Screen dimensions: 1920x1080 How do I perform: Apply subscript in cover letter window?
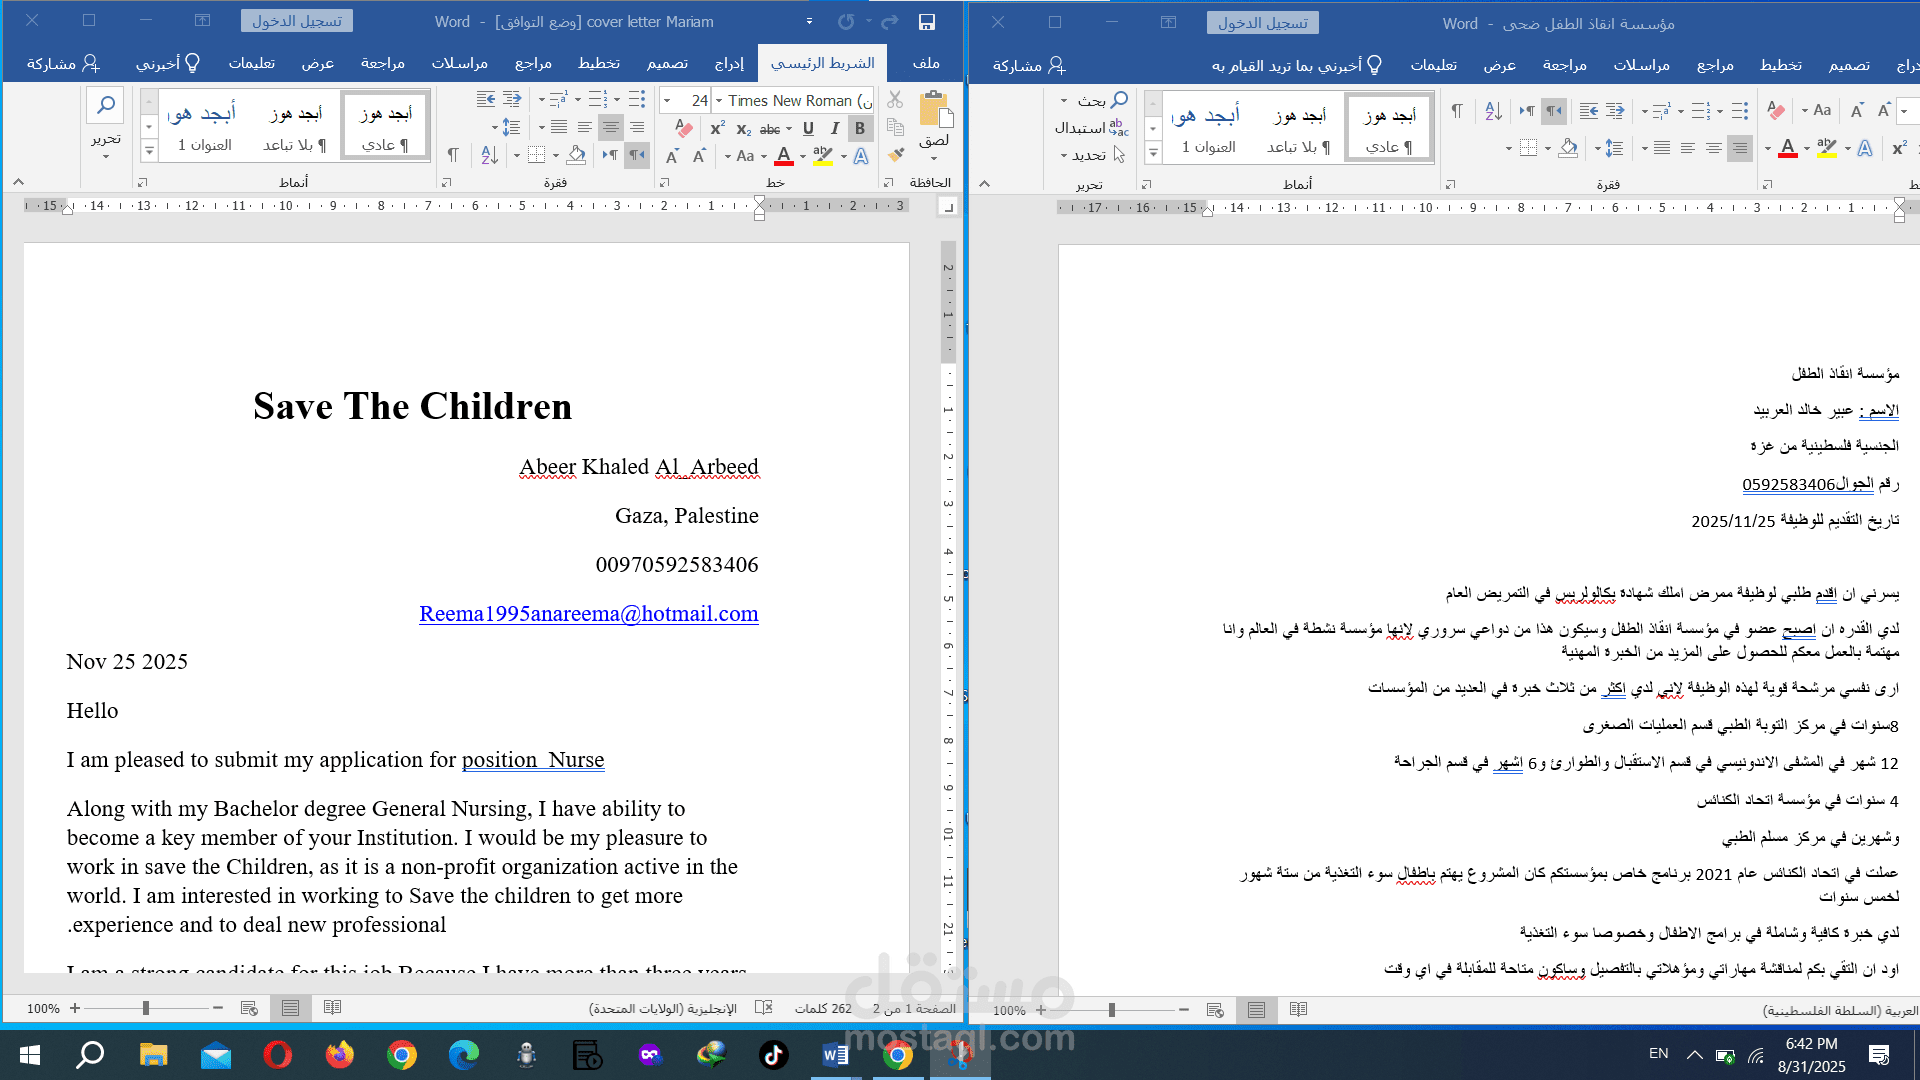(743, 129)
